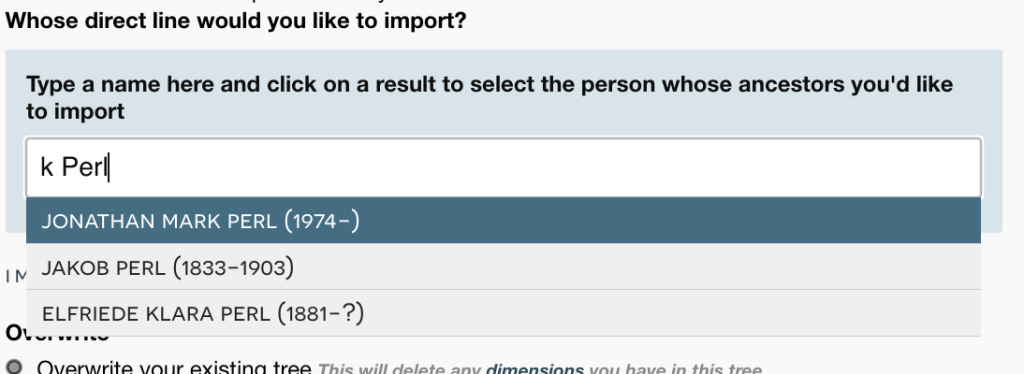The image size is (1024, 374).
Task: Click into the name search input field
Action: coord(503,167)
